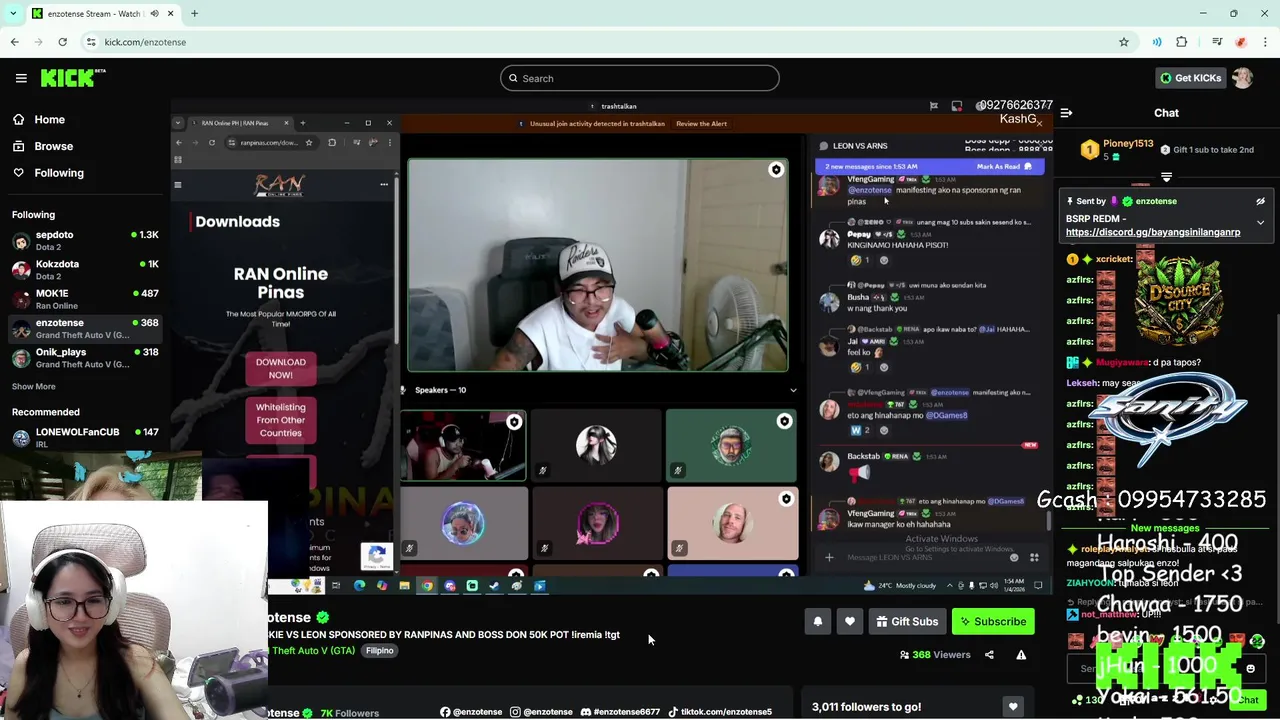This screenshot has height=720, width=1280.
Task: Click the streamed taskbar Edge icon
Action: coord(360,586)
